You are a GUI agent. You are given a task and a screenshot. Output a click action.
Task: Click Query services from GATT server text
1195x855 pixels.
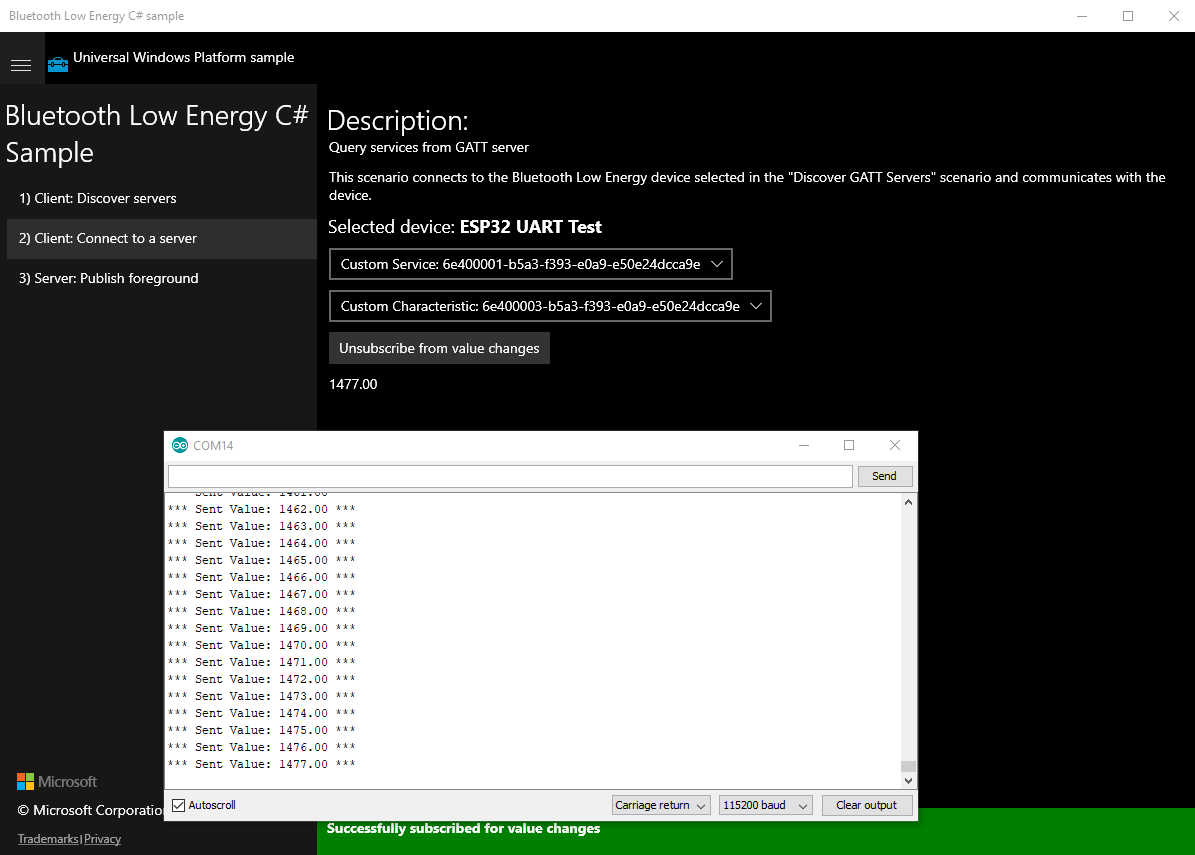[428, 147]
